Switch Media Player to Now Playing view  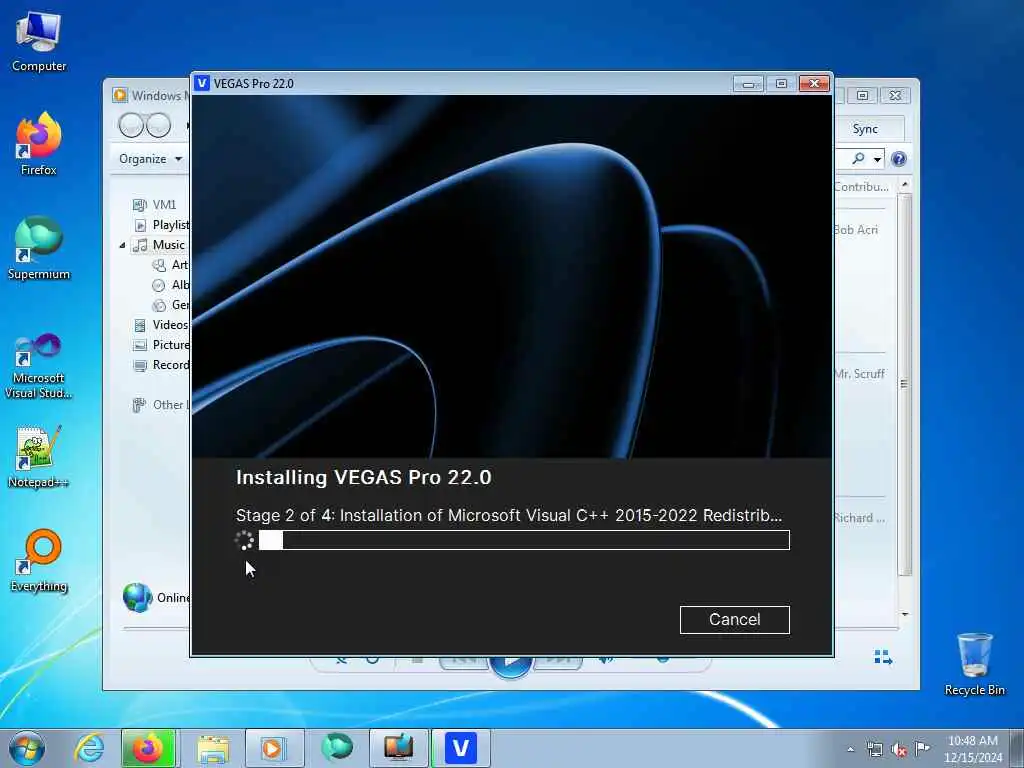[x=883, y=657]
